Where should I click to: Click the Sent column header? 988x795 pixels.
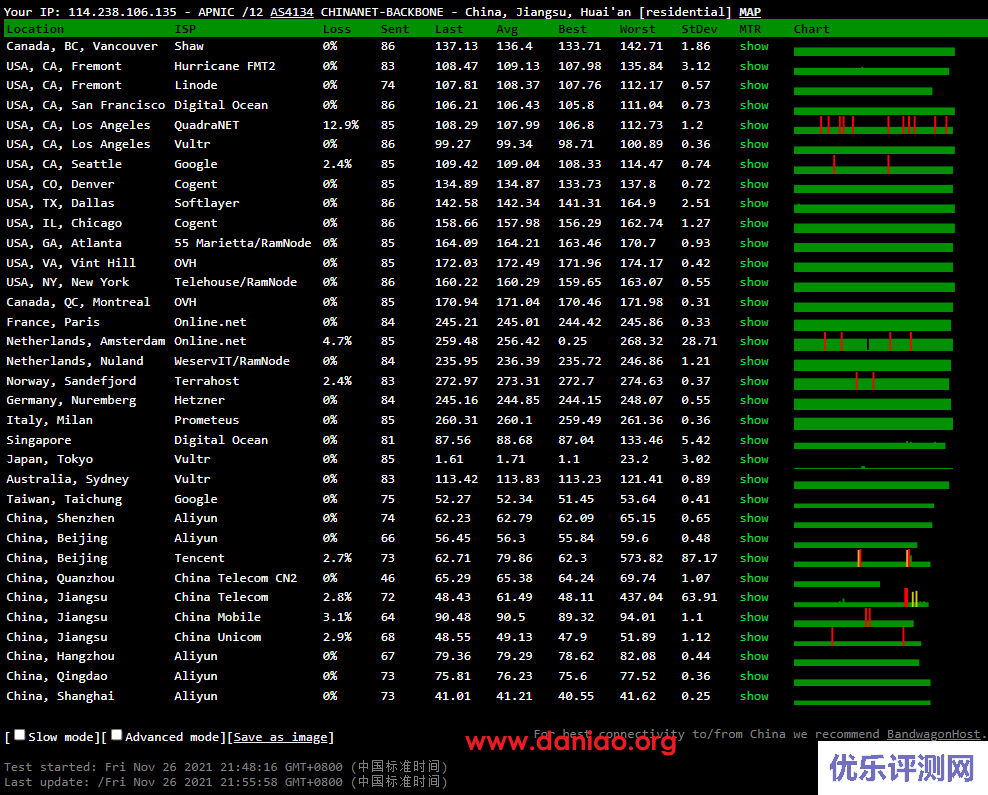[x=395, y=29]
